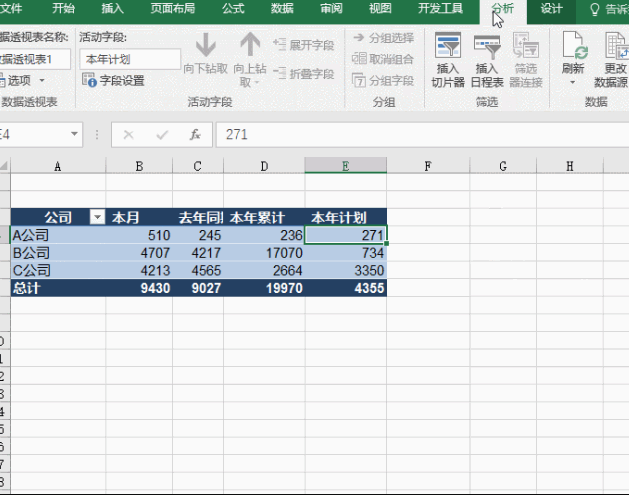Open Field Settings (字段设置)
Screen dimensions: 629x495
[x=113, y=80]
